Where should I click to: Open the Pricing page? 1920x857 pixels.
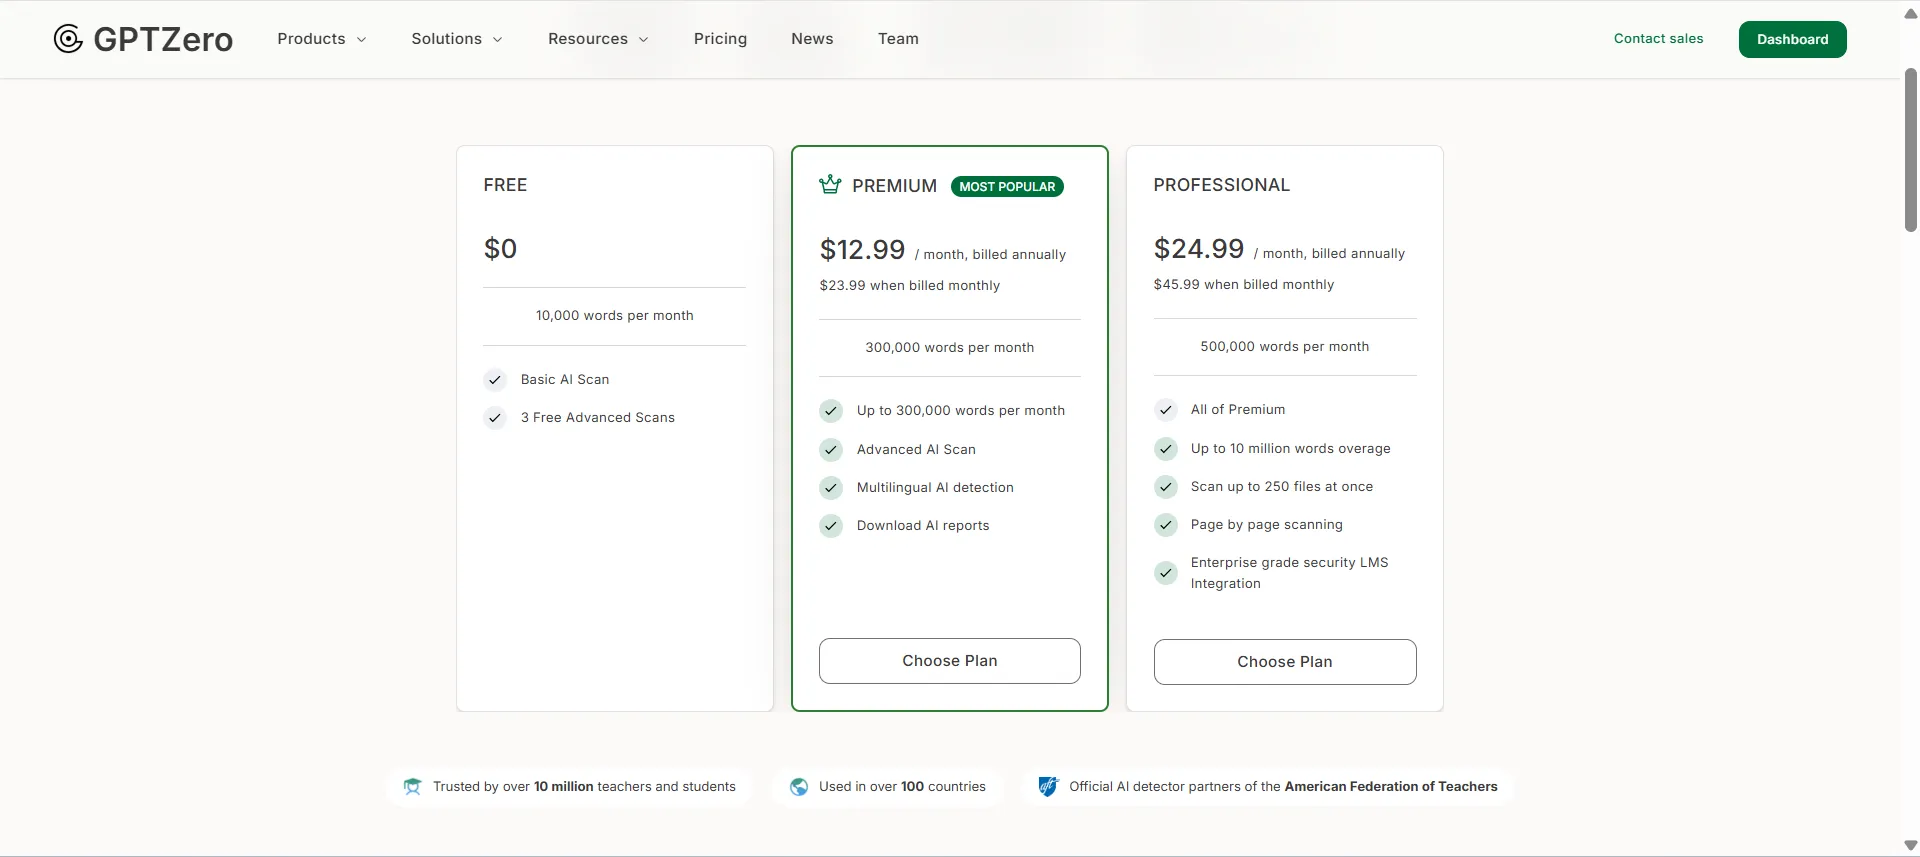tap(720, 39)
